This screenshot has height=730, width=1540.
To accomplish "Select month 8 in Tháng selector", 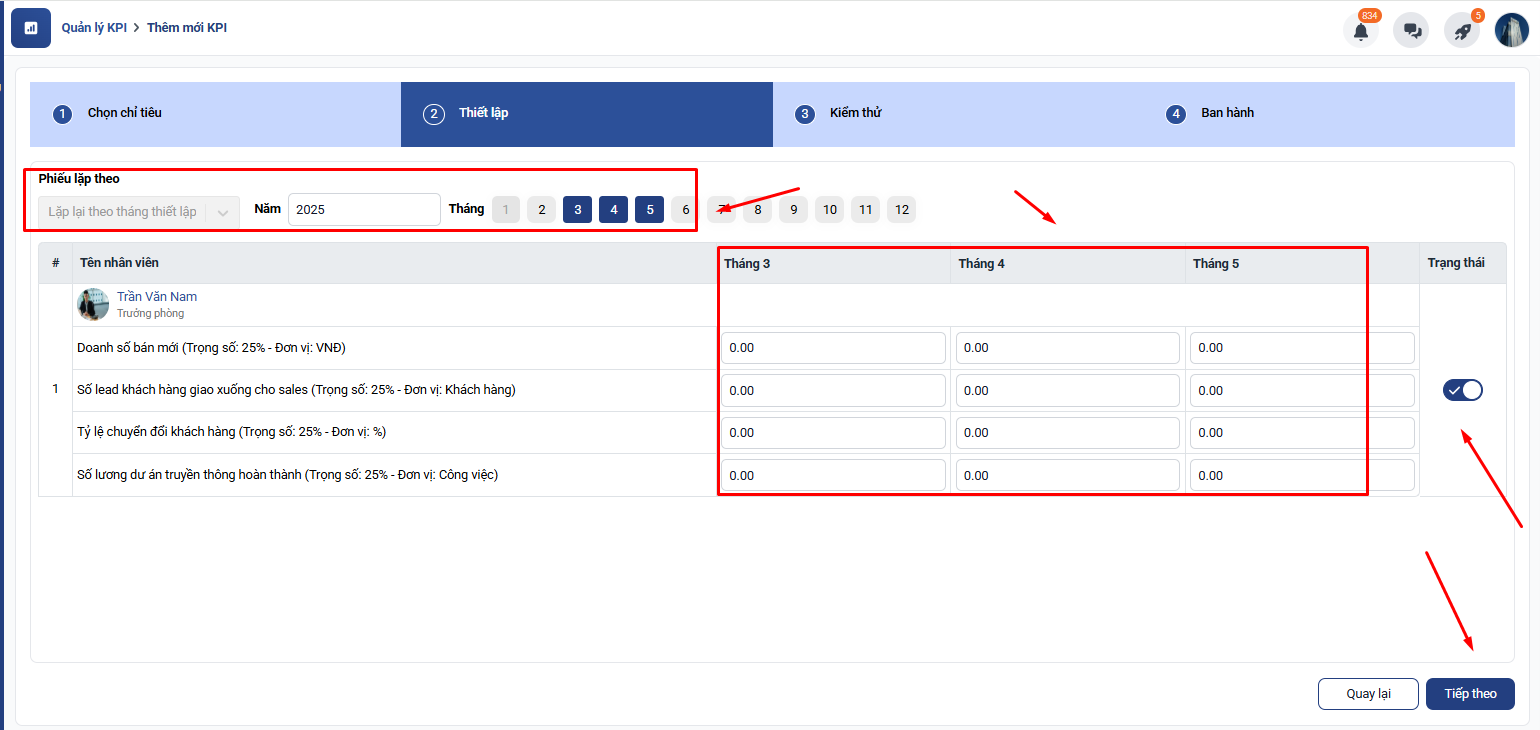I will tap(758, 210).
